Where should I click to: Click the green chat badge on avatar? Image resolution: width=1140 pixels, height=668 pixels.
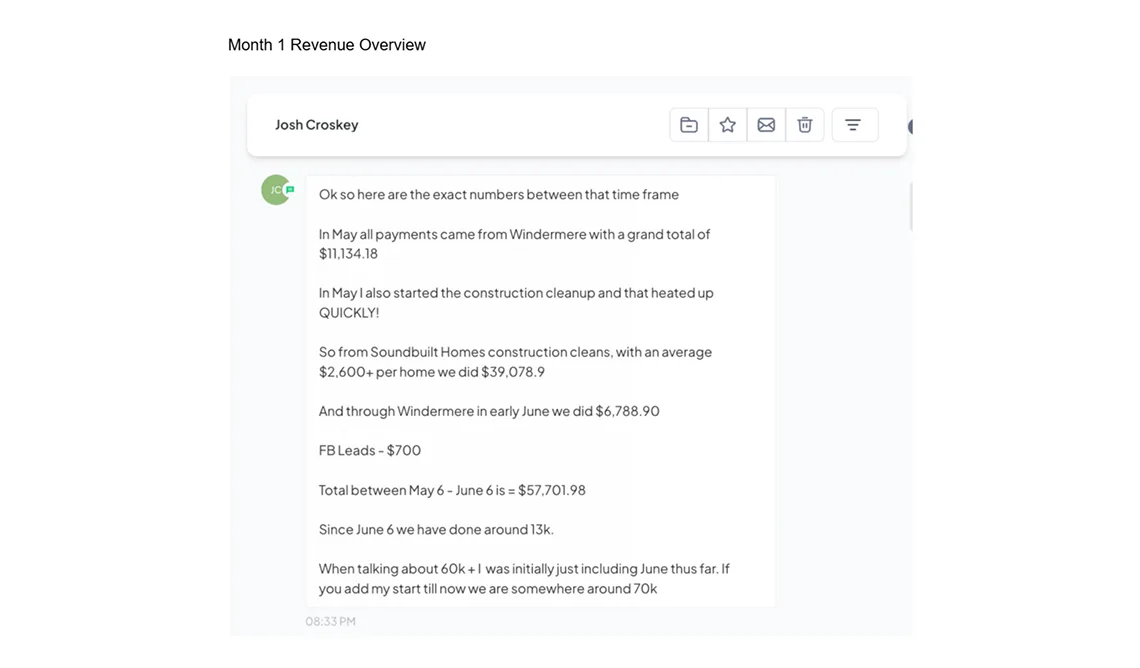click(x=290, y=189)
